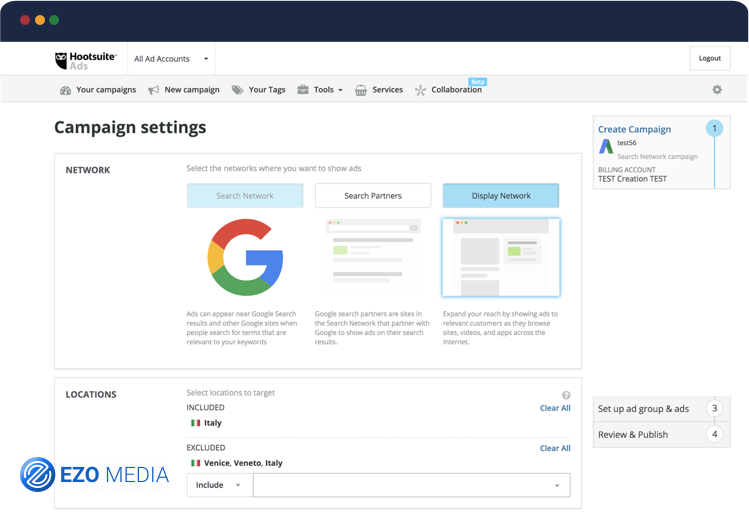
Task: Clear all excluded locations
Action: [x=555, y=448]
